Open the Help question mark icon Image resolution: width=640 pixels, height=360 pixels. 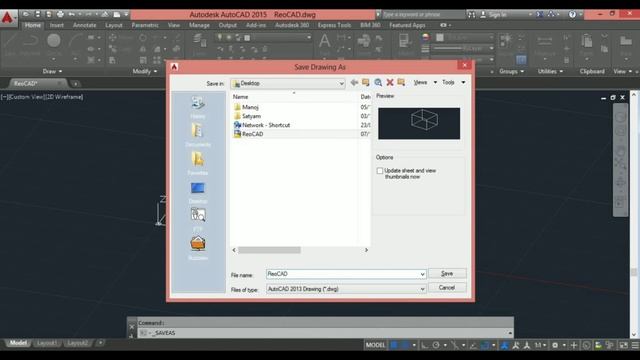pyautogui.click(x=572, y=14)
